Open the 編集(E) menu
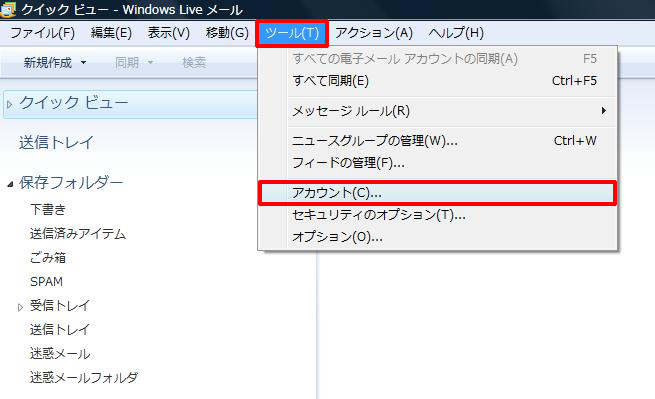655x399 pixels. tap(111, 33)
